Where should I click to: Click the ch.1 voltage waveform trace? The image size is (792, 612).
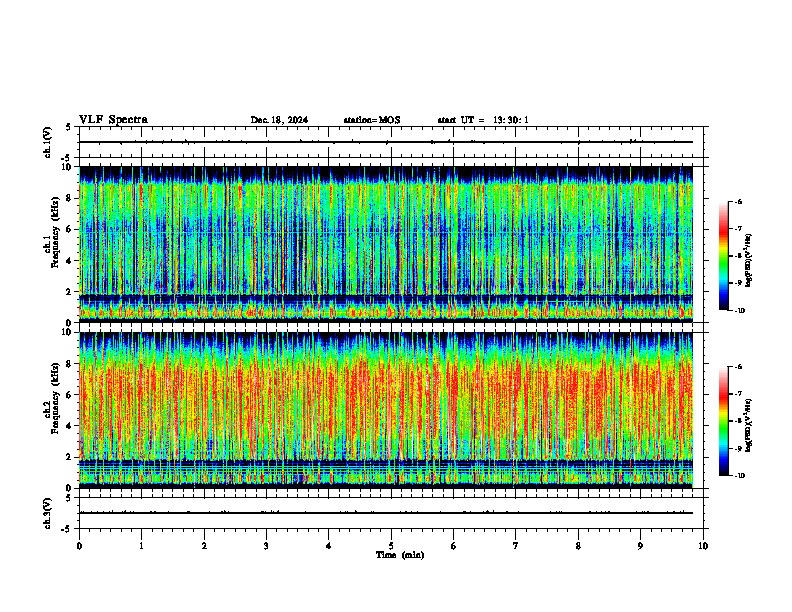(x=386, y=142)
